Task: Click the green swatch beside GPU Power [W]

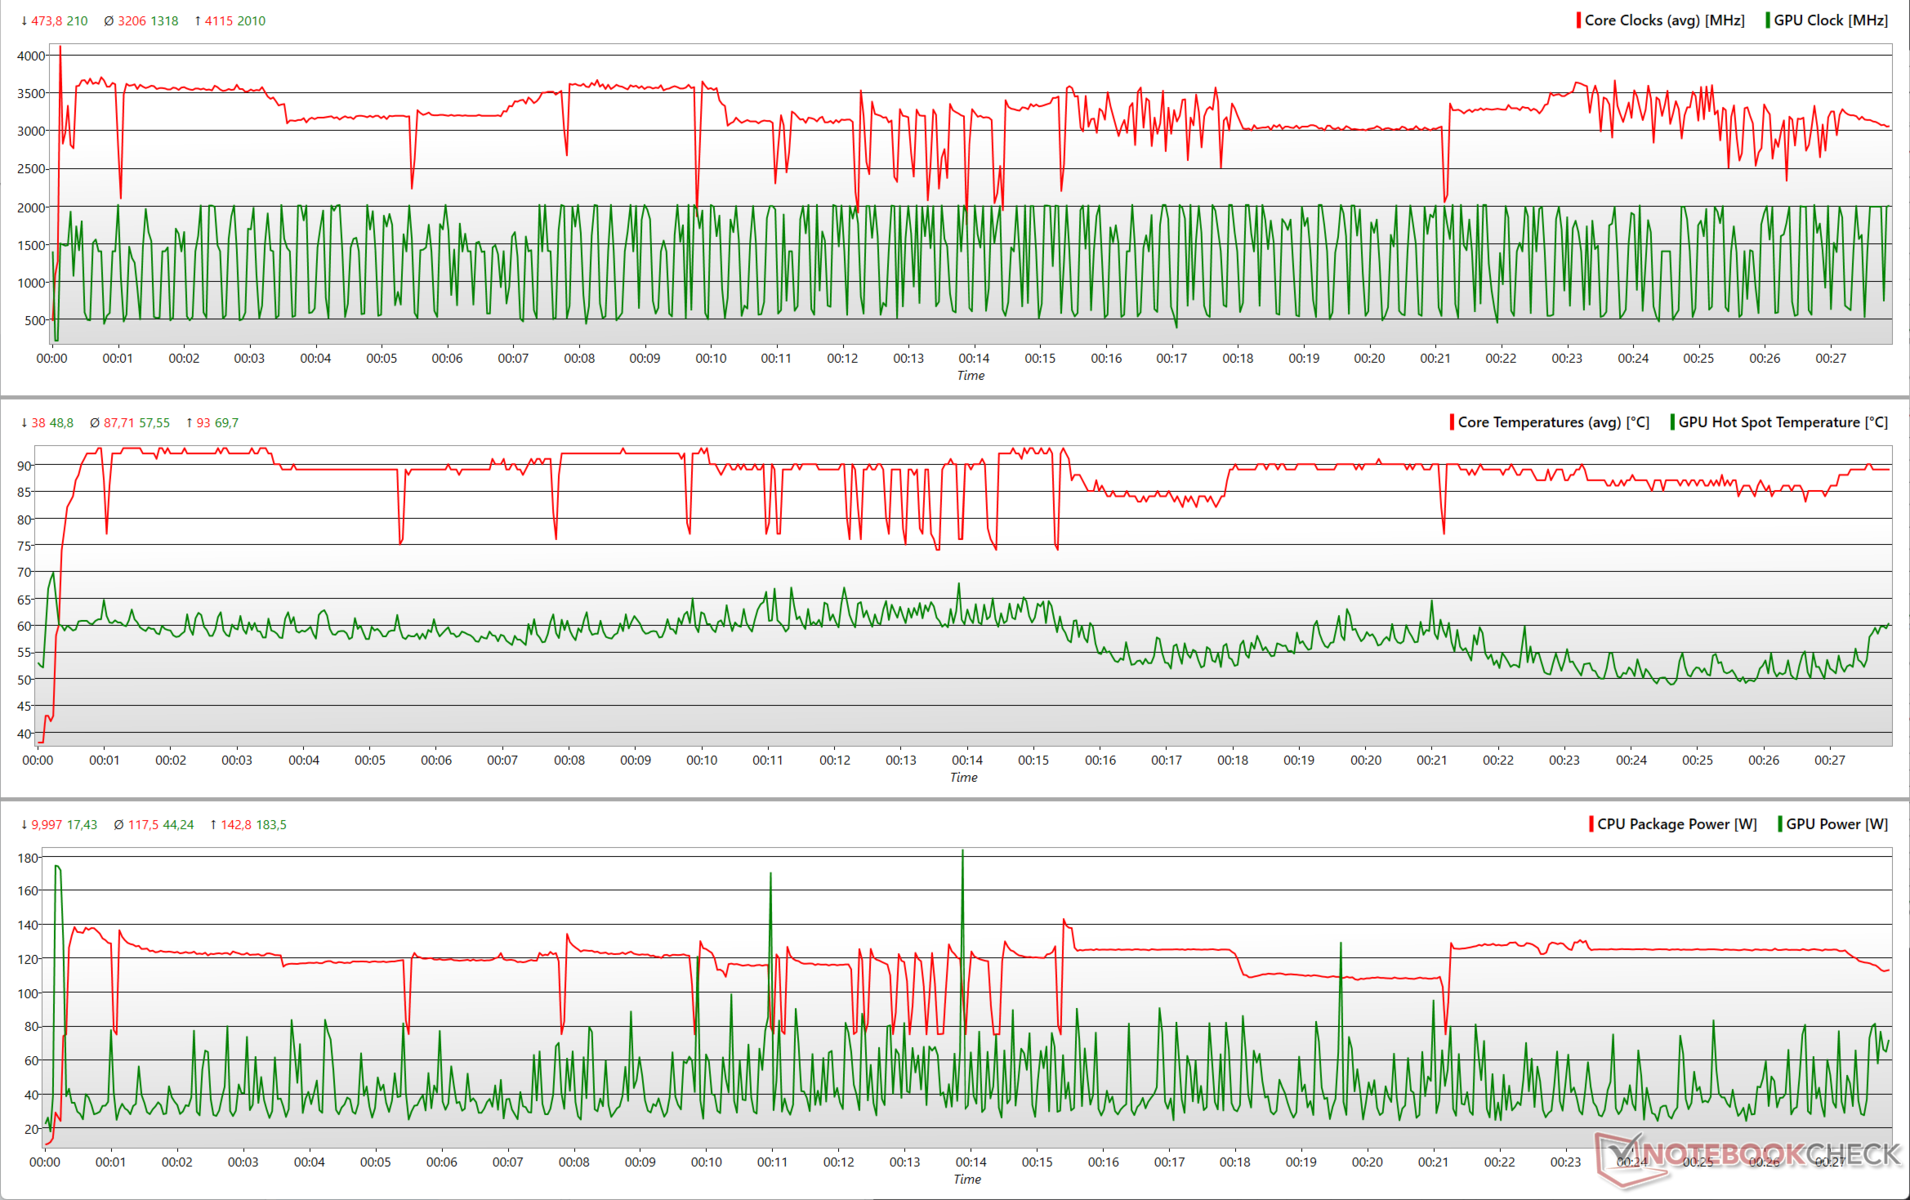Action: click(1780, 824)
